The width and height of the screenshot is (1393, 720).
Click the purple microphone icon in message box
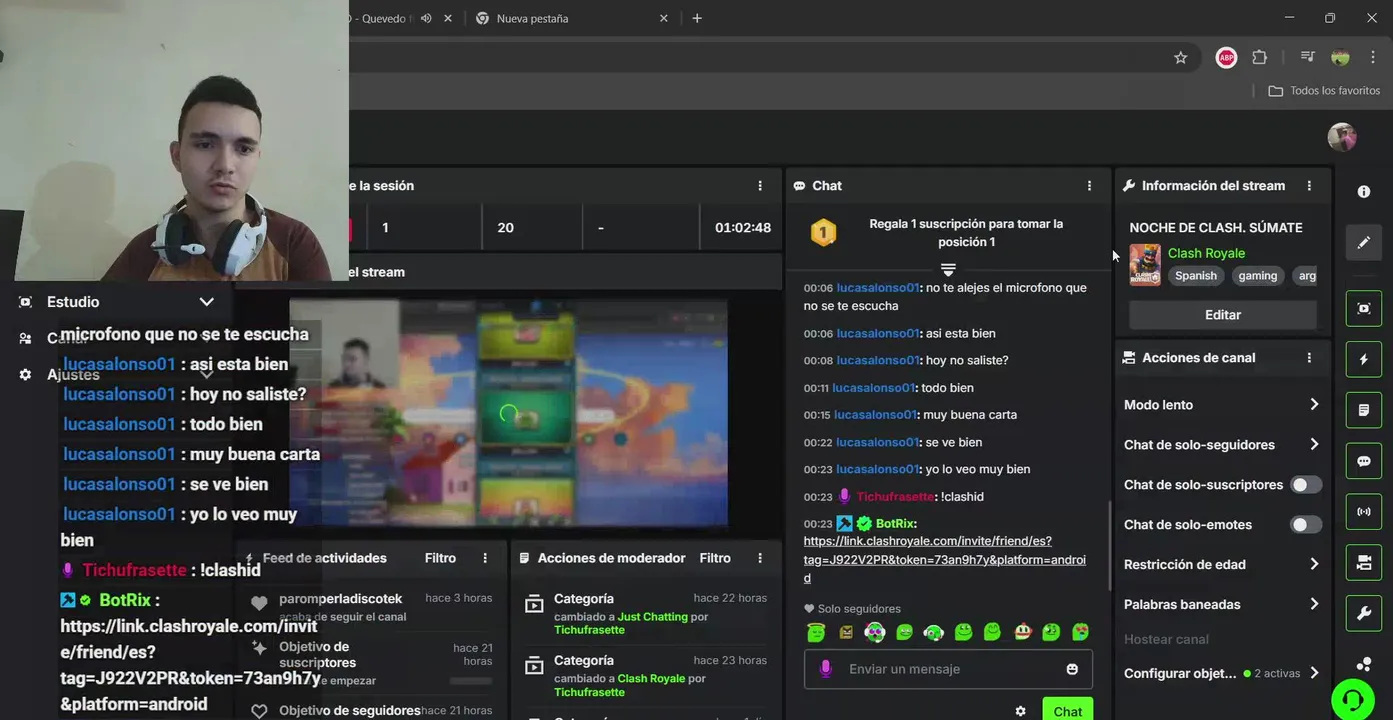(825, 669)
